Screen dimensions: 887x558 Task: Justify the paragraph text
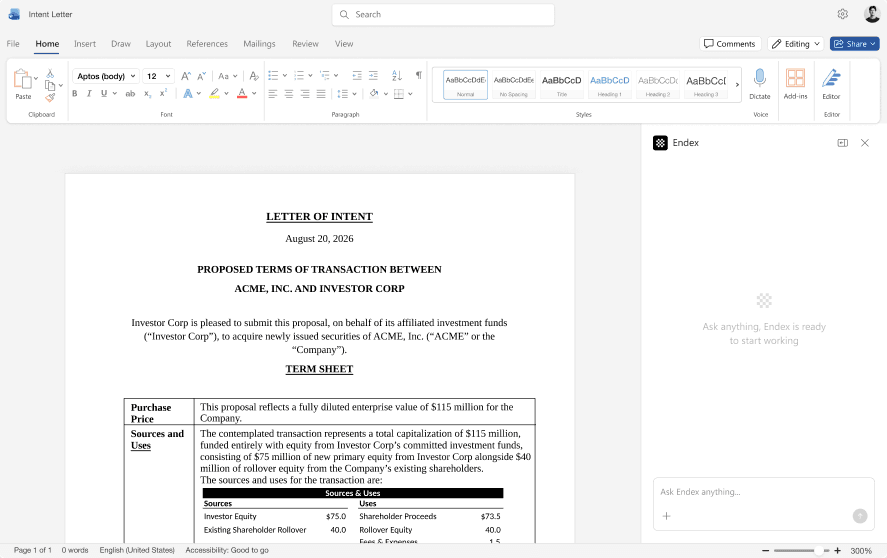tap(321, 94)
